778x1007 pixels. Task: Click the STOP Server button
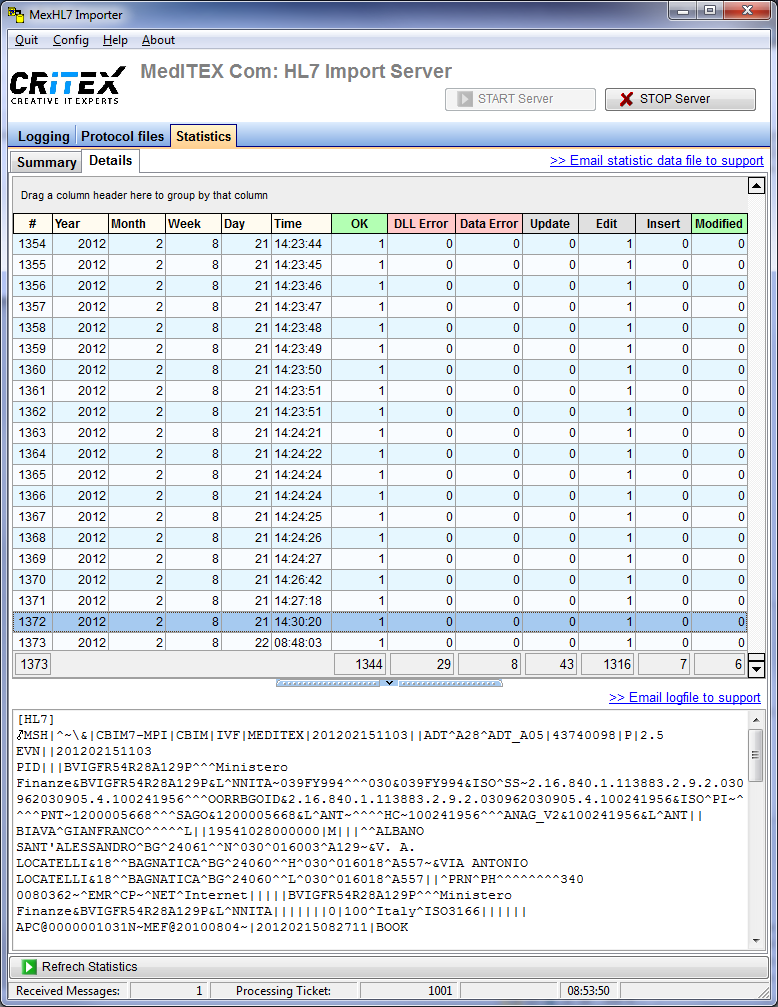(x=680, y=99)
